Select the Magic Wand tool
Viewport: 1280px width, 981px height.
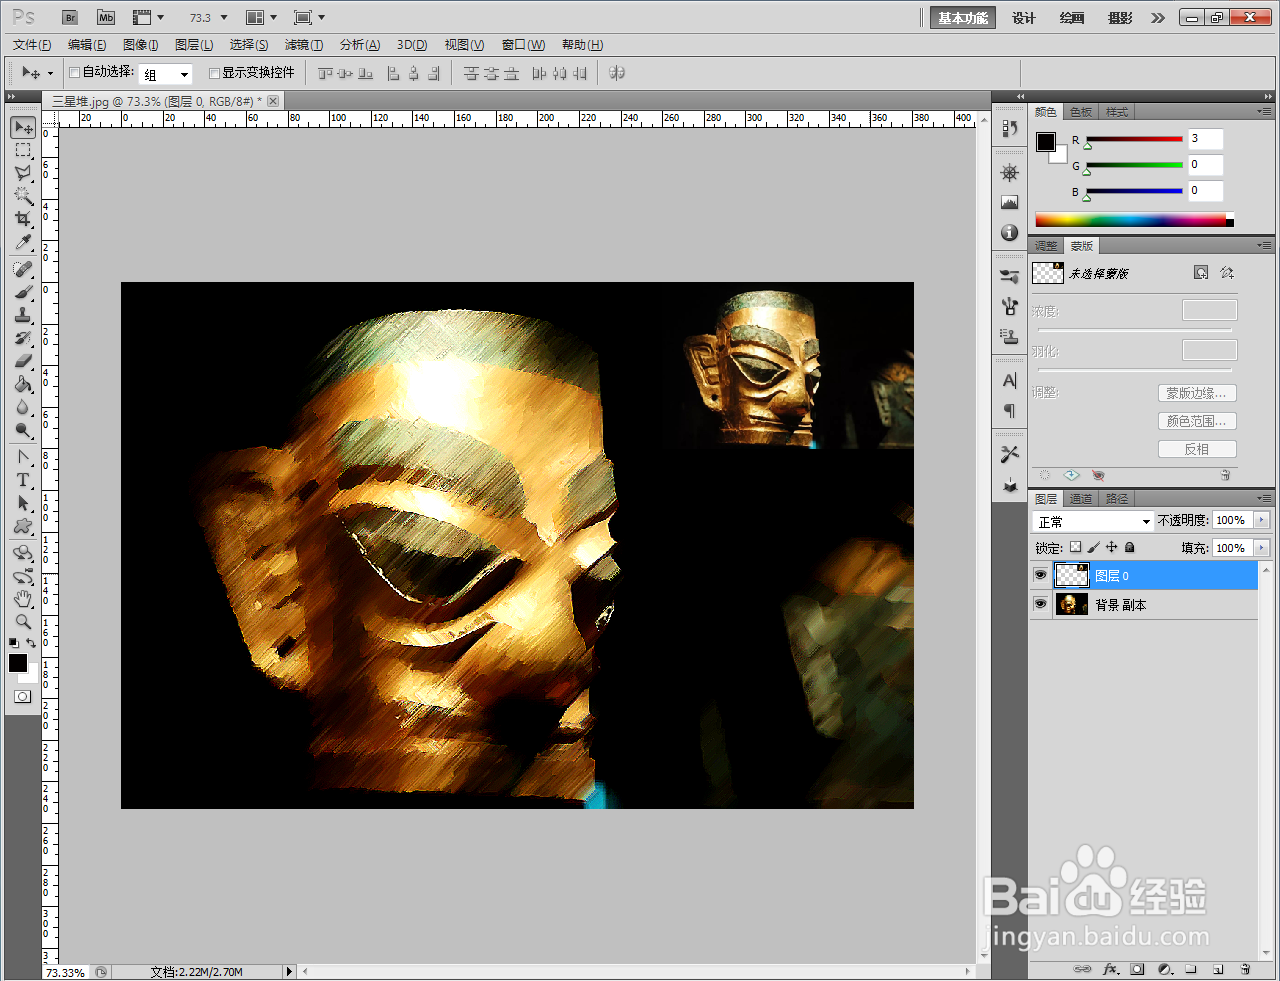(23, 196)
